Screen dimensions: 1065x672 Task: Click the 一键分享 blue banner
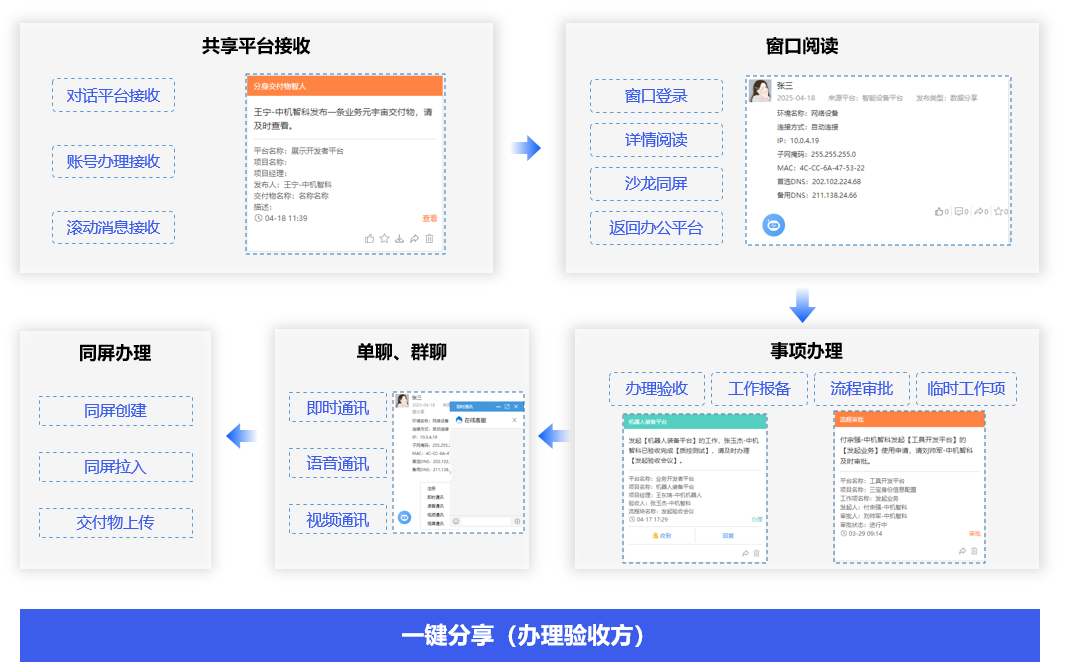530,636
